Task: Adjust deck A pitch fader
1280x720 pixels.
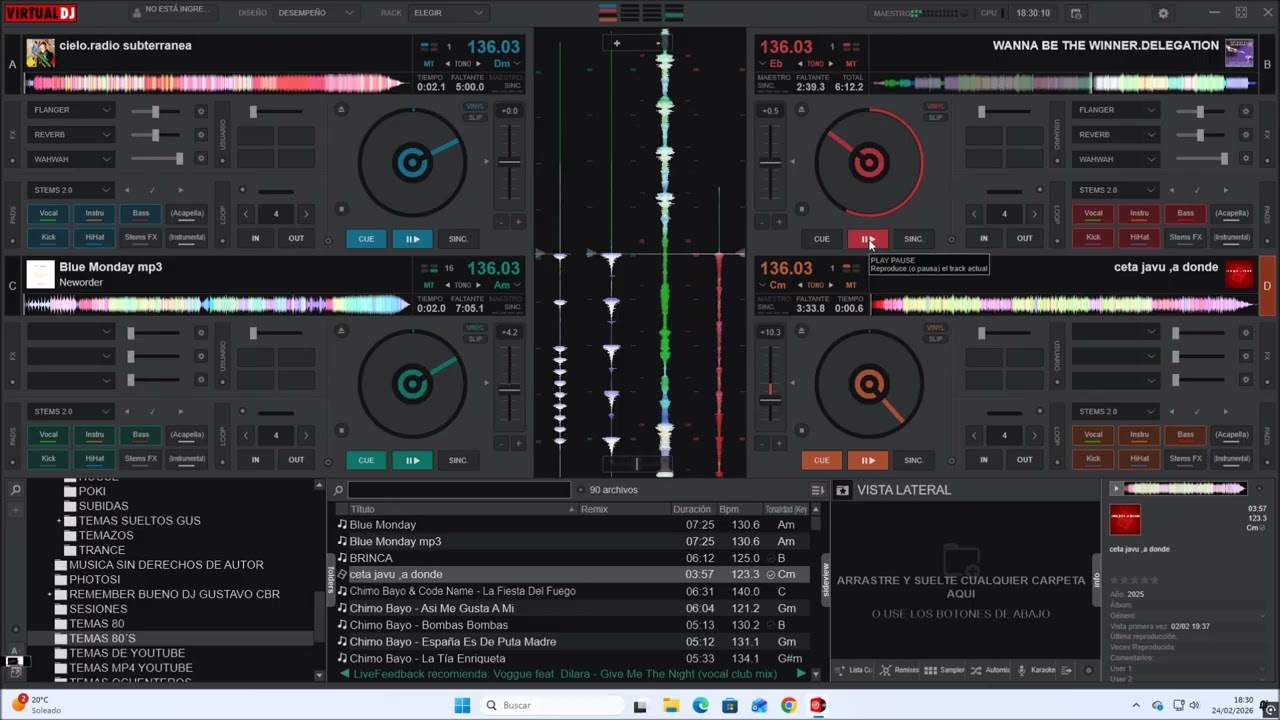Action: [510, 162]
